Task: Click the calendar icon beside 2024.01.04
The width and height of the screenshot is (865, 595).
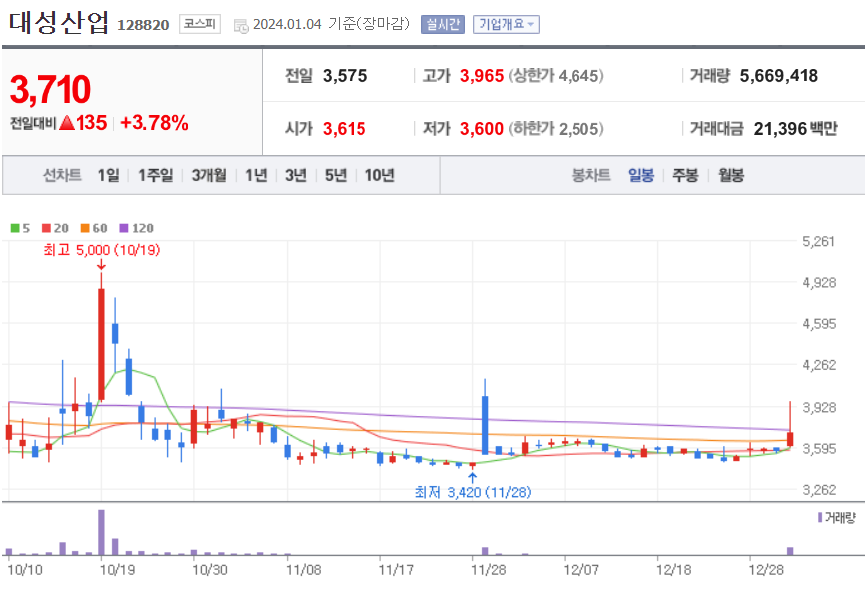Action: (x=241, y=25)
